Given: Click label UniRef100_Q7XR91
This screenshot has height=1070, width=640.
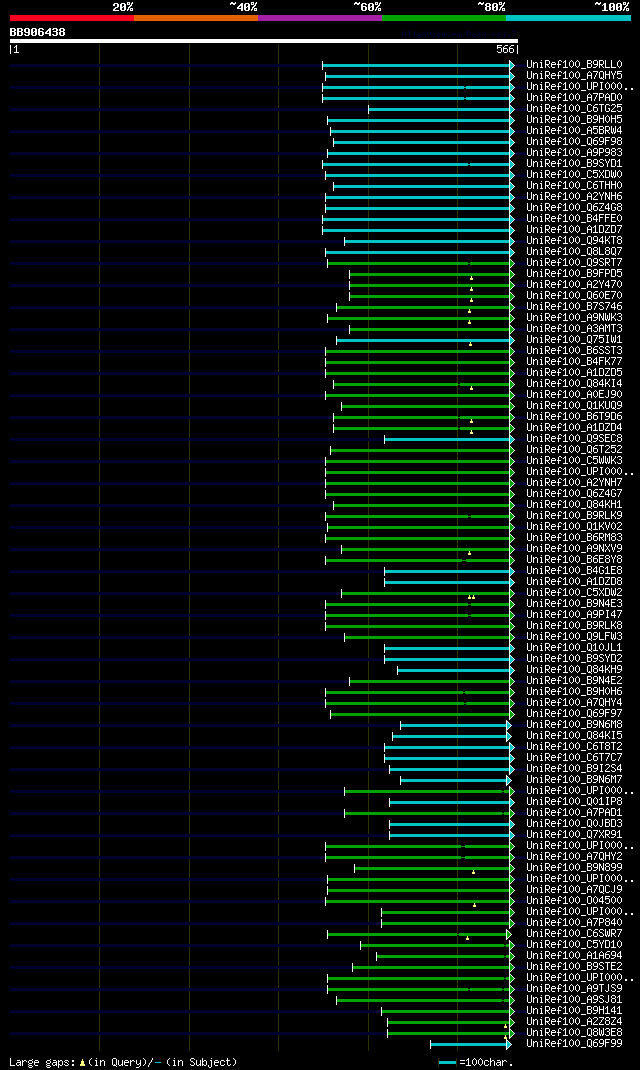Looking at the screenshot, I should [x=574, y=835].
